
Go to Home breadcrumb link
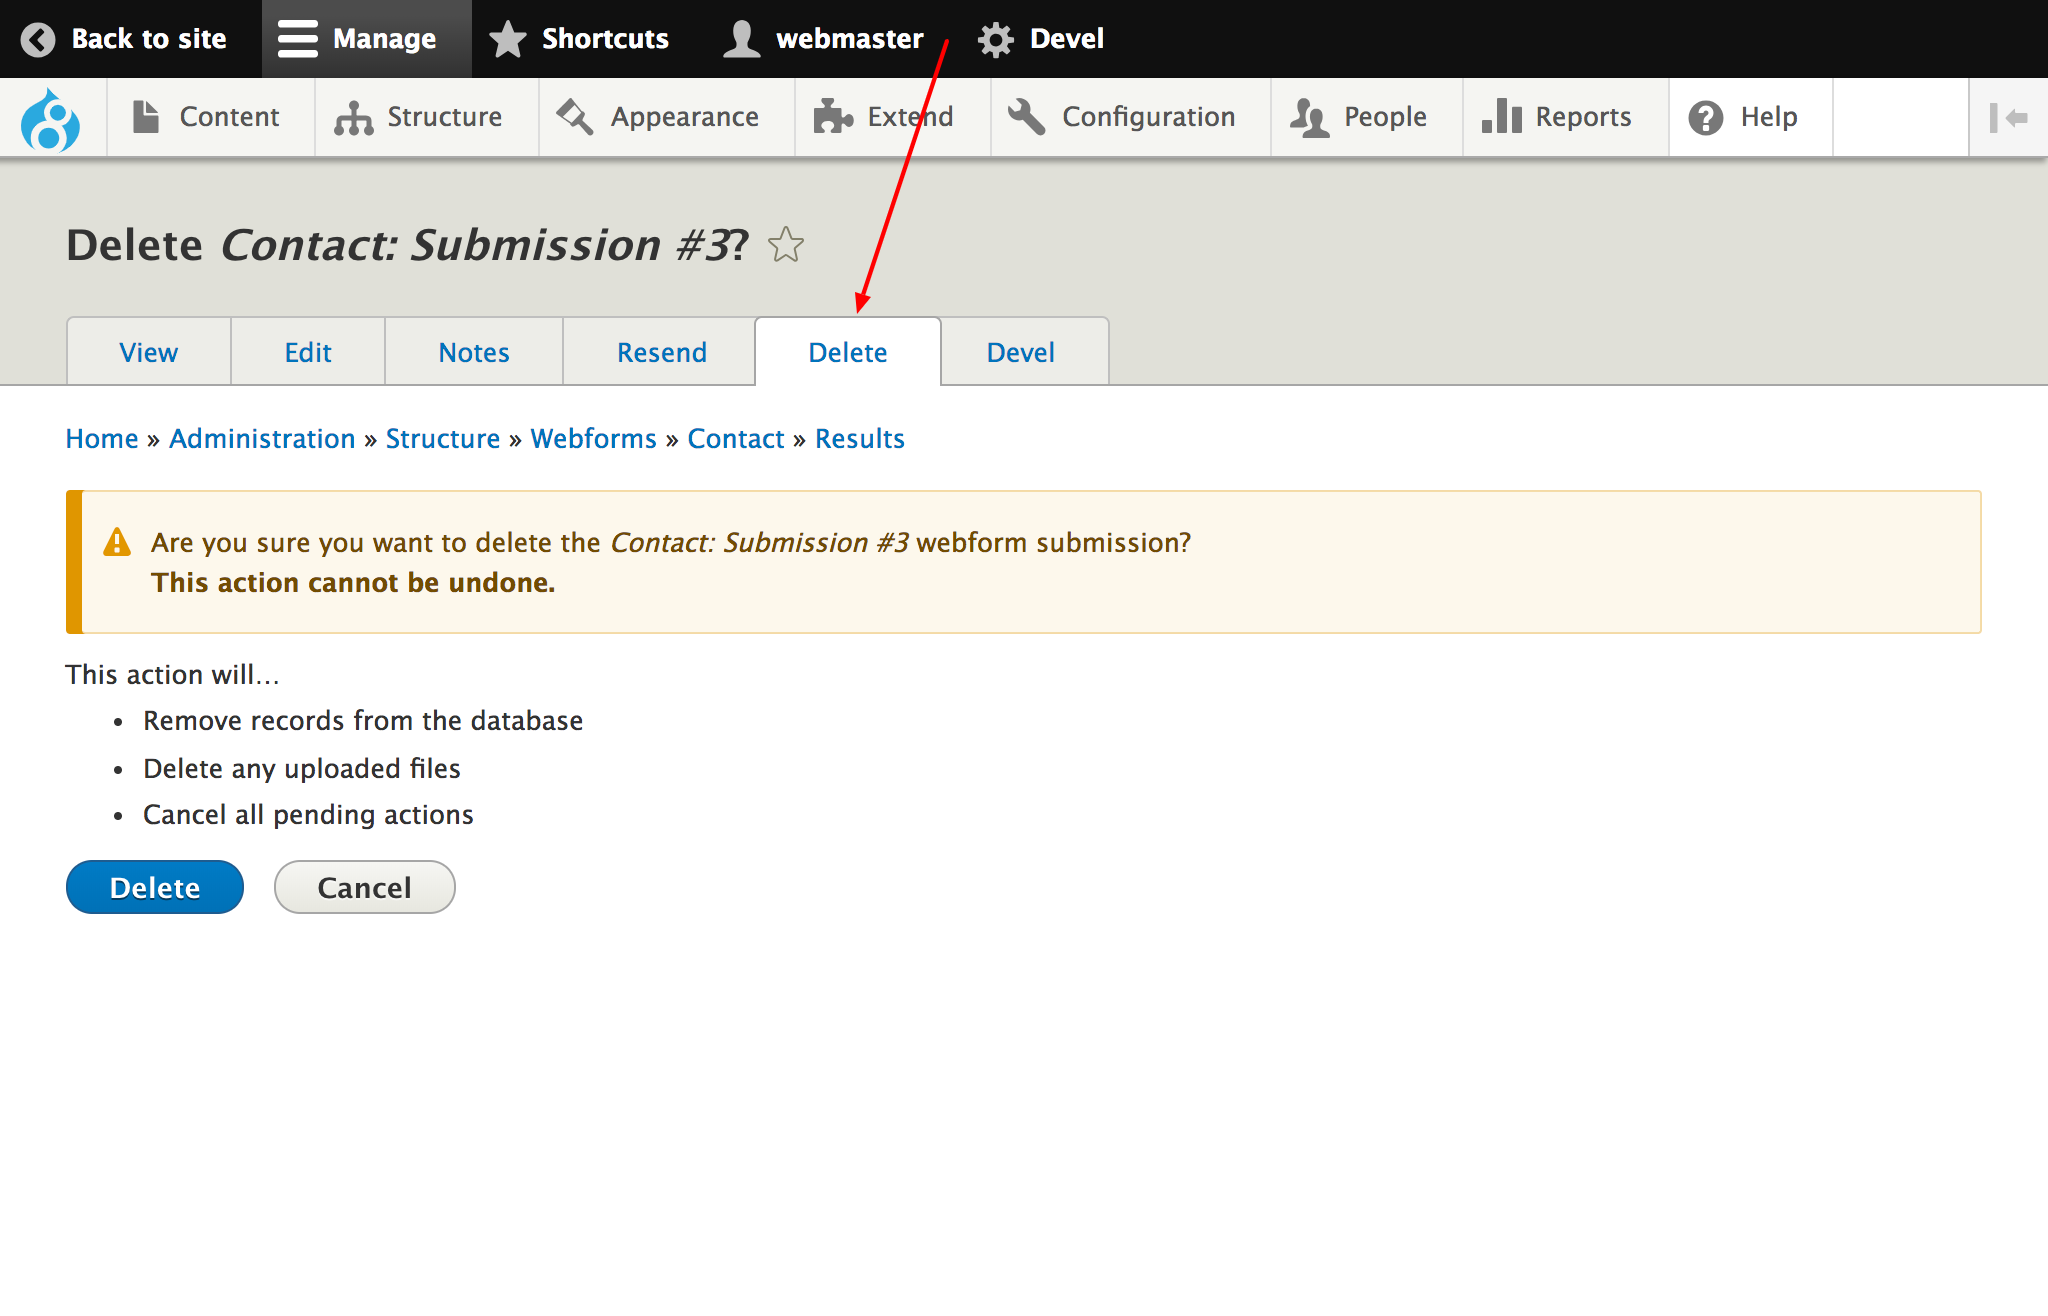(x=102, y=439)
